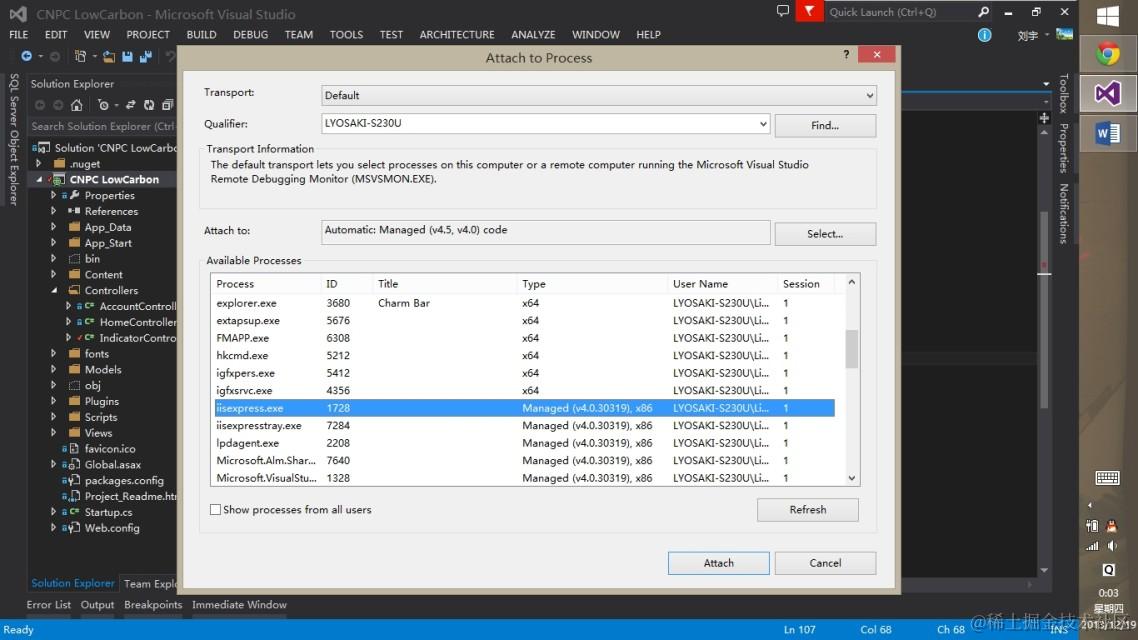
Task: Click the Sync with Active Document icon
Action: (x=131, y=105)
